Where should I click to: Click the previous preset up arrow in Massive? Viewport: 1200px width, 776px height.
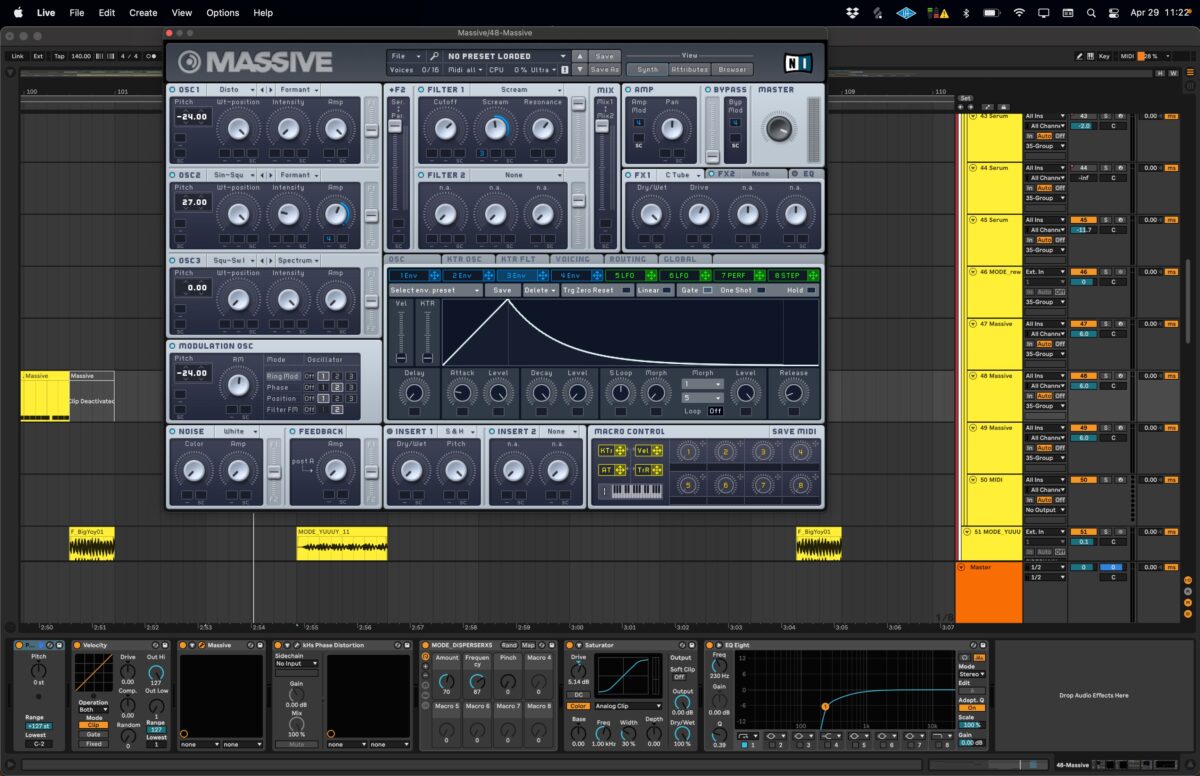pyautogui.click(x=580, y=56)
